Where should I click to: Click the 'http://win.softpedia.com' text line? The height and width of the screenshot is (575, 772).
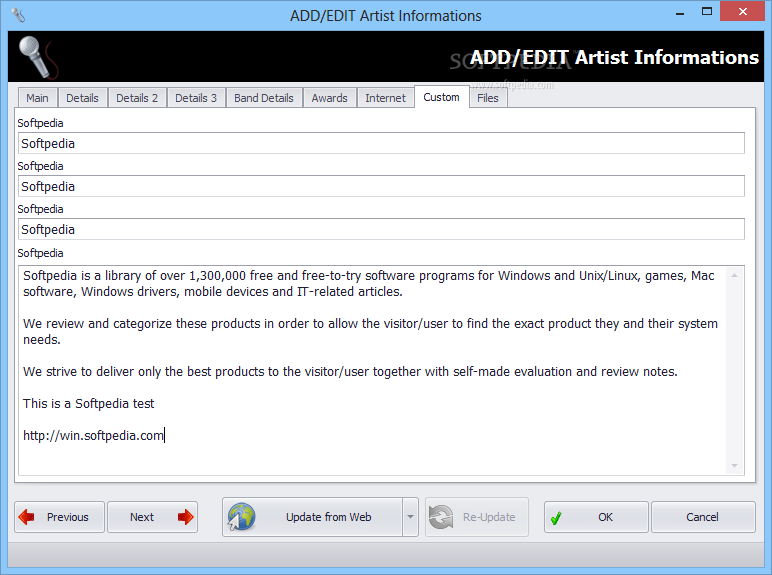93,436
